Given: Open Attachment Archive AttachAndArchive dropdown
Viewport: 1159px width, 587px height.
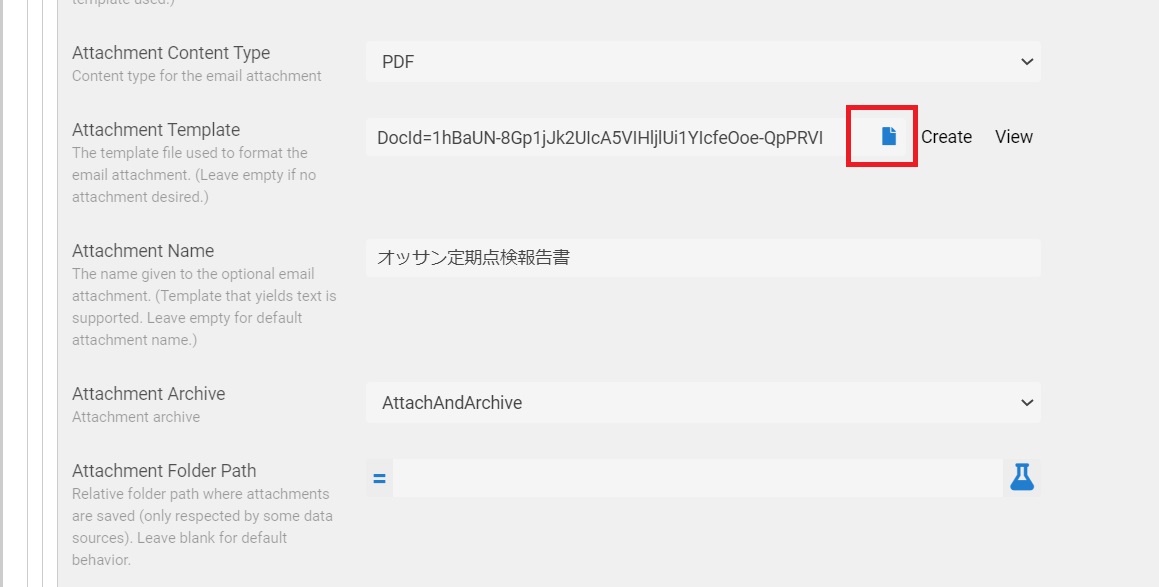Looking at the screenshot, I should (703, 402).
